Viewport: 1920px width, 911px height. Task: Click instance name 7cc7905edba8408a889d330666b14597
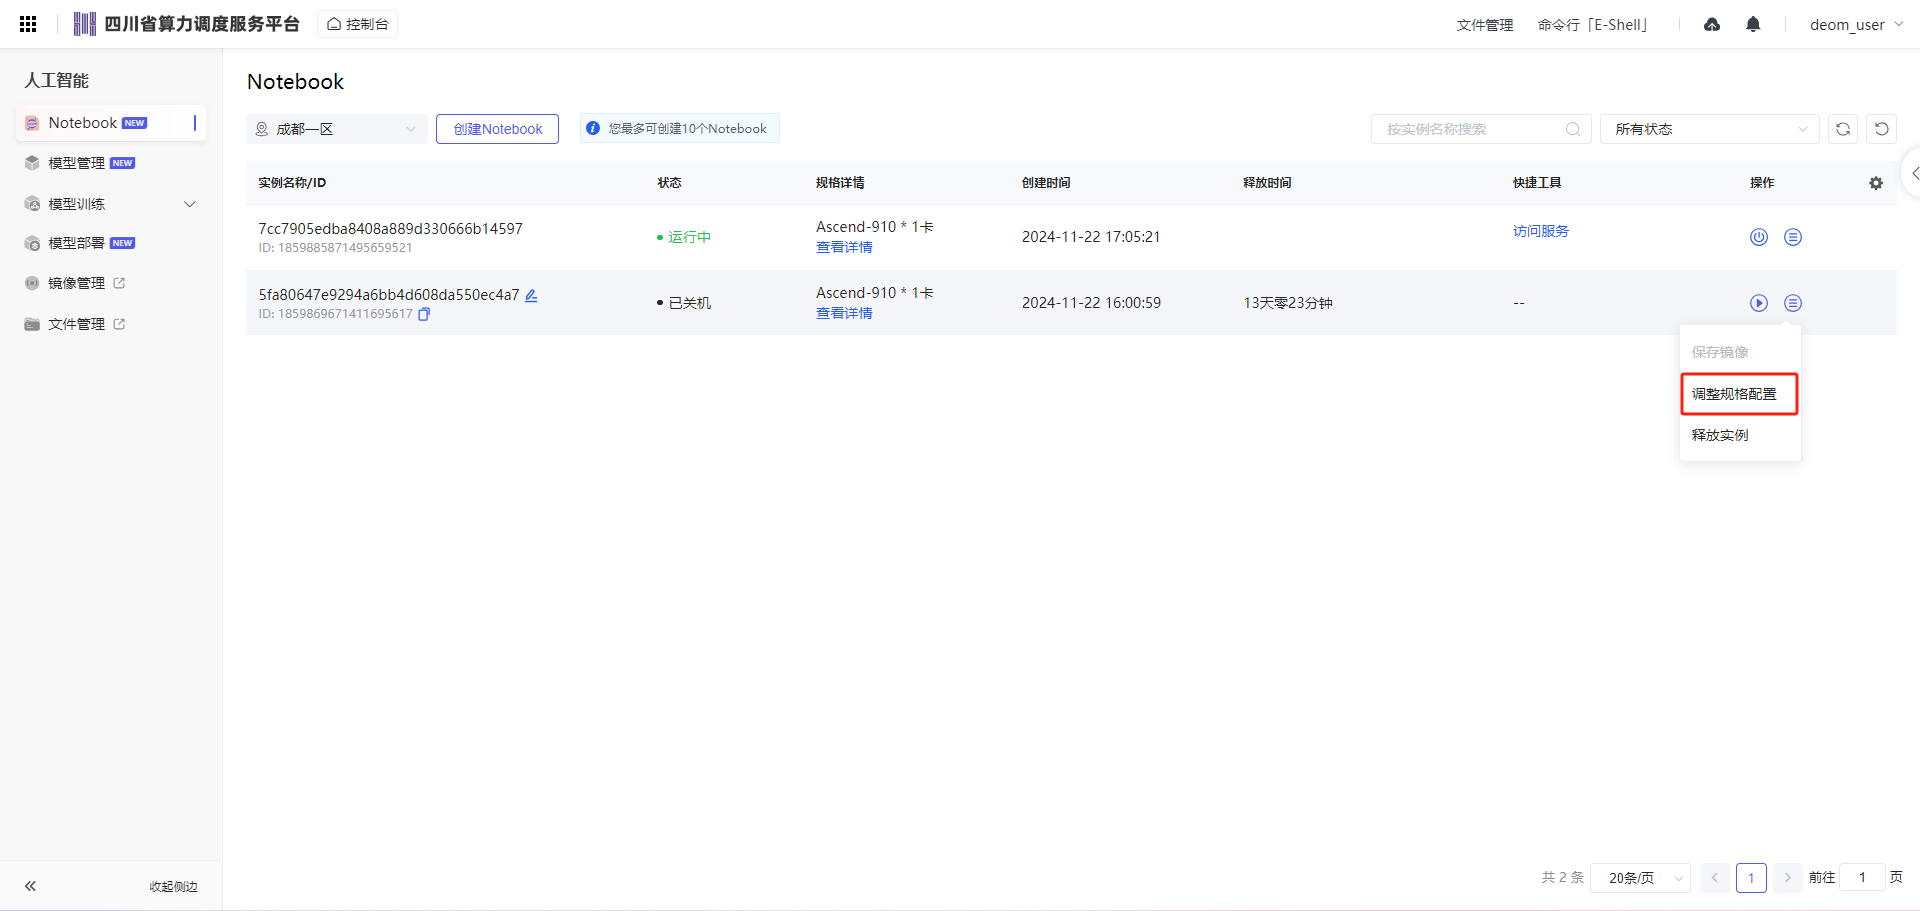point(391,229)
